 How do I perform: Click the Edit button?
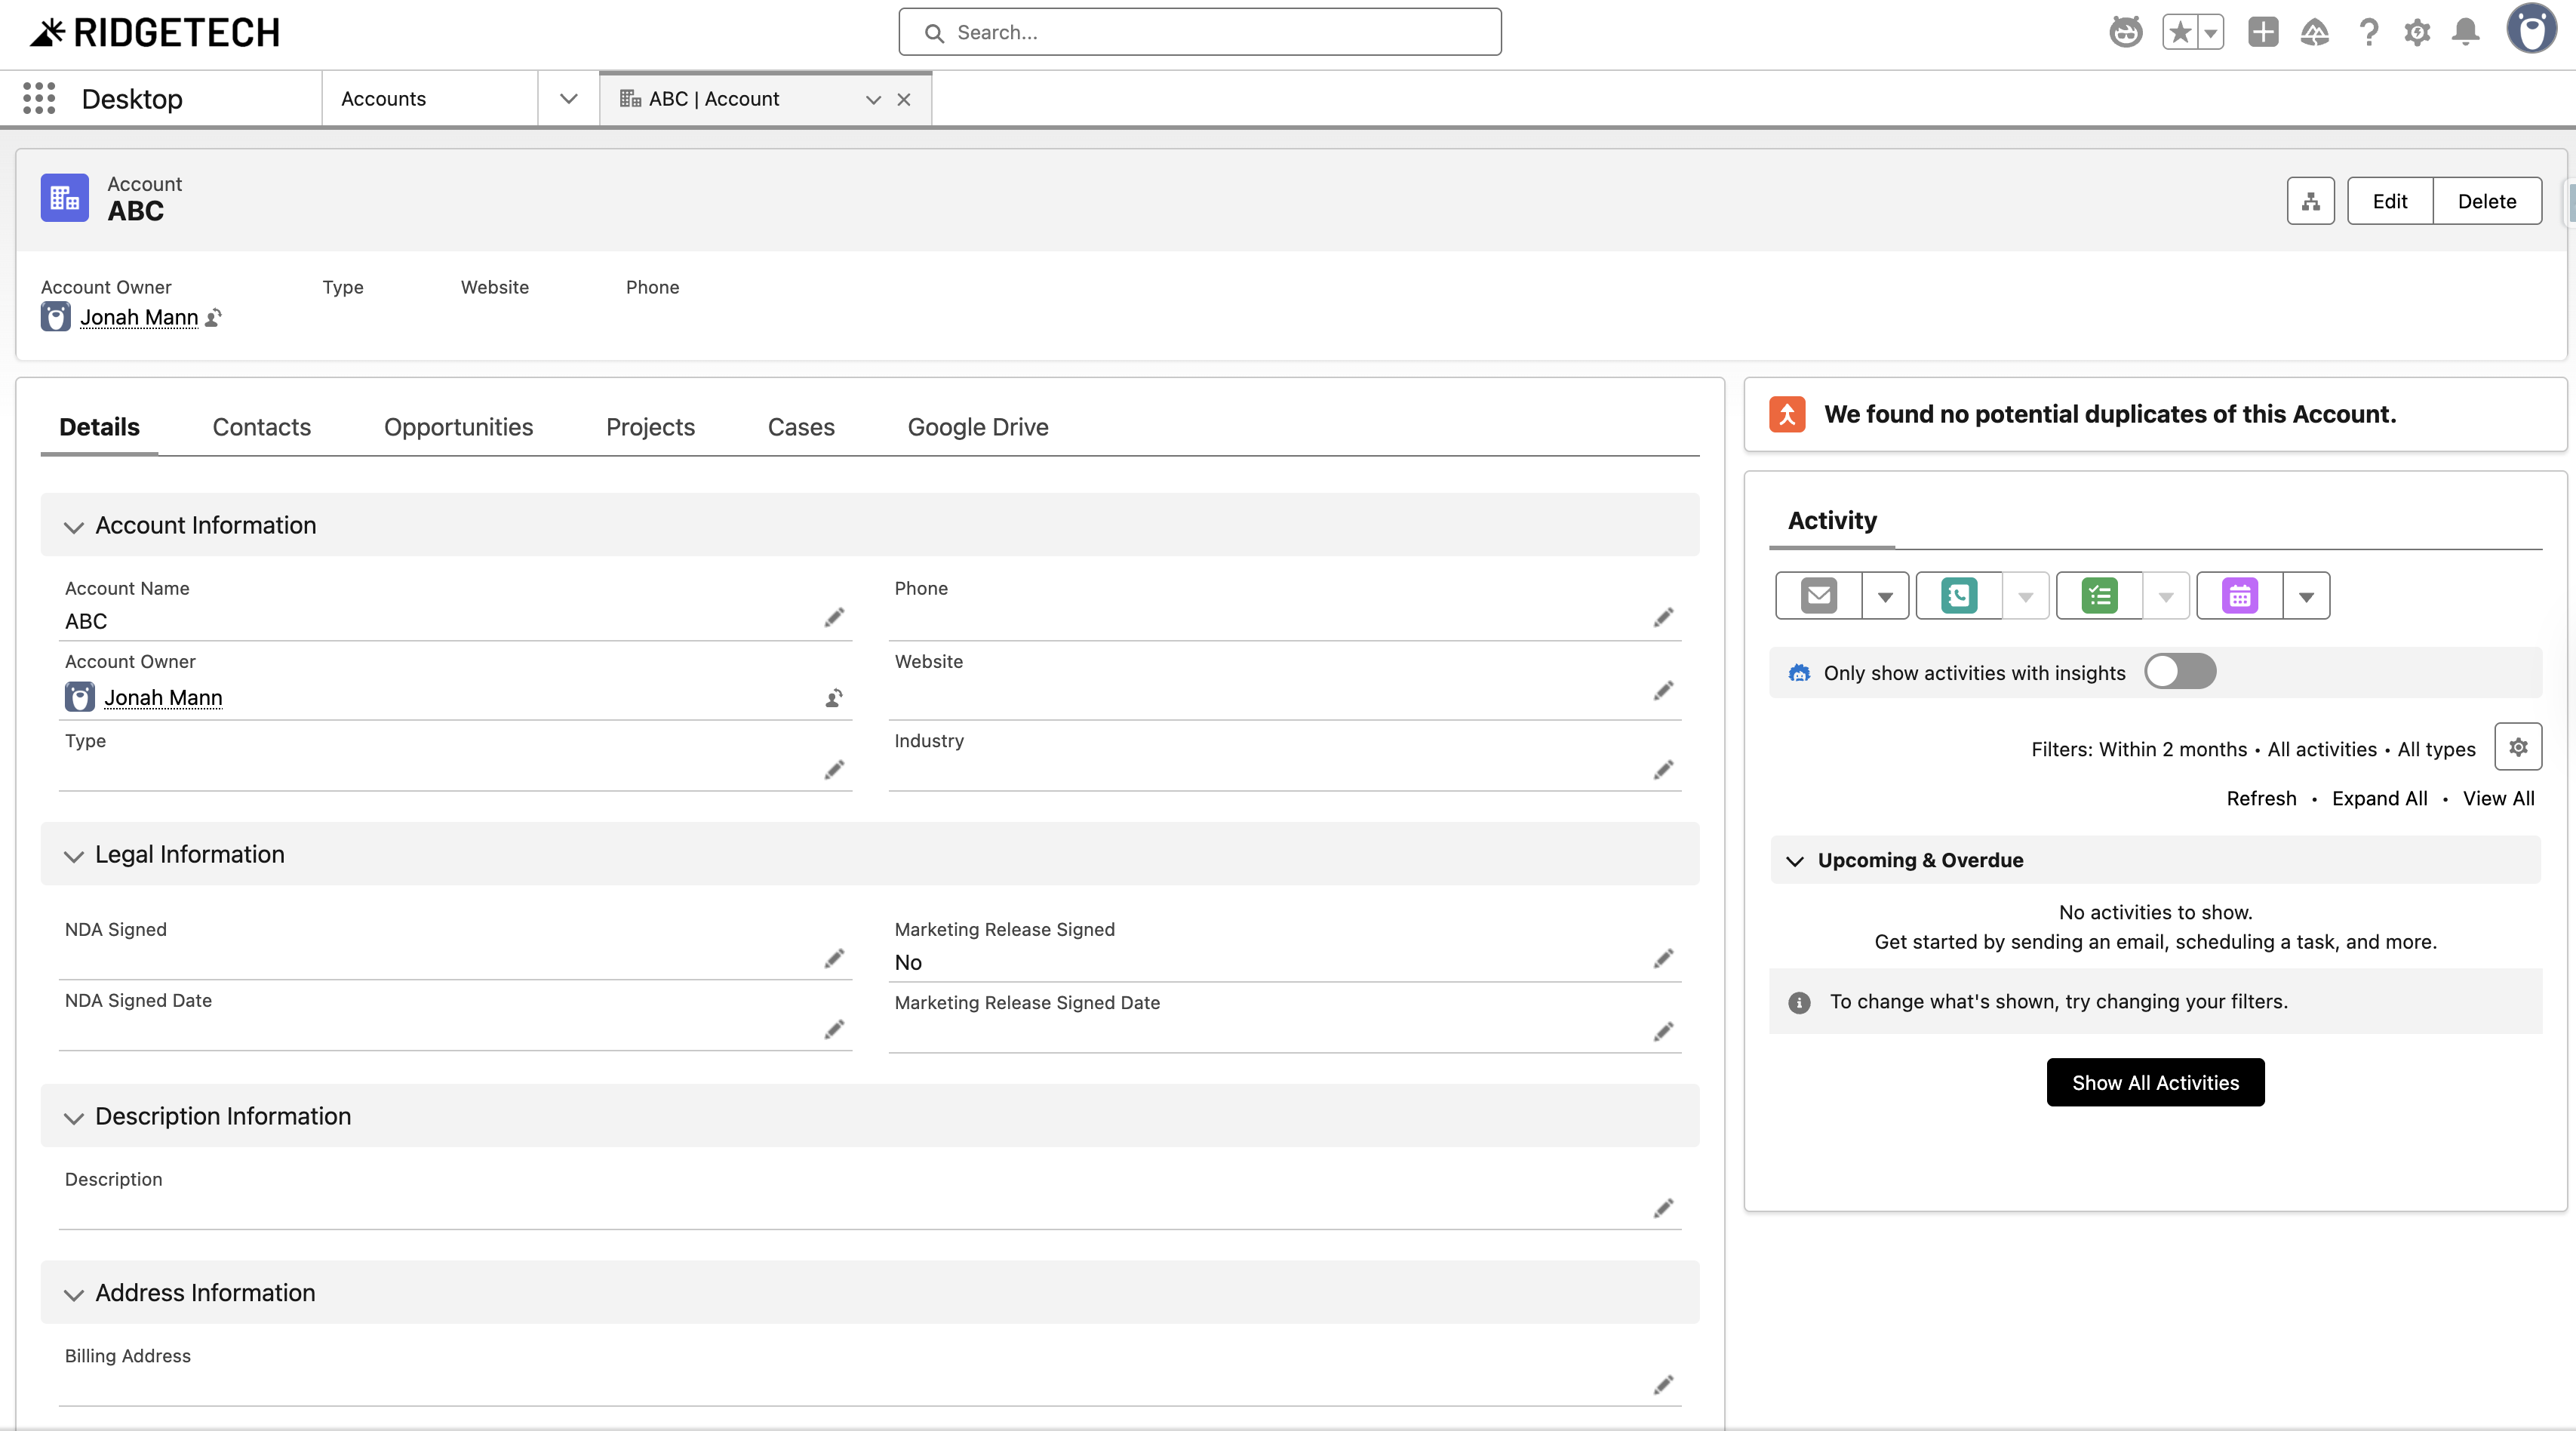tap(2389, 201)
